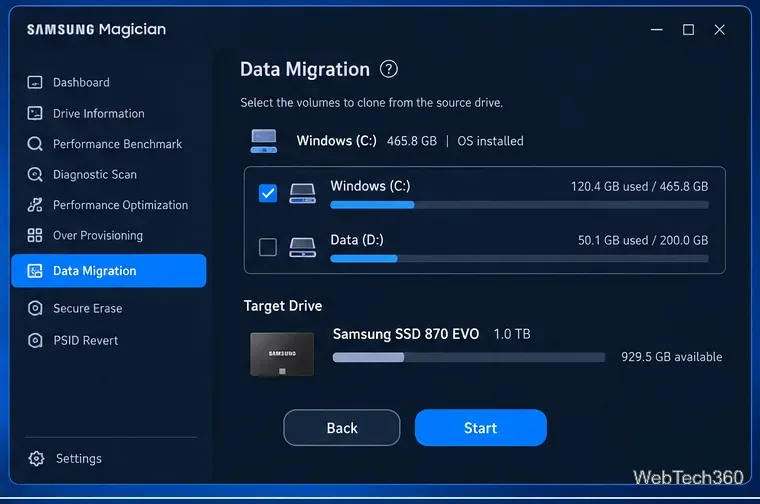Click the 'Select the volumes to clone' instruction
Image resolution: width=760 pixels, height=504 pixels.
tap(372, 103)
